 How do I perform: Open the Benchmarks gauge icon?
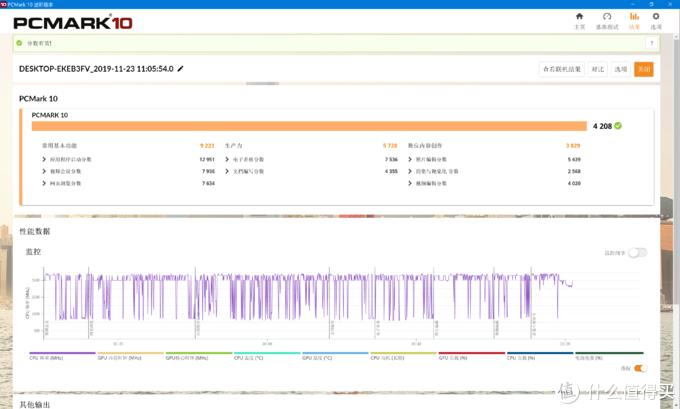pos(606,19)
